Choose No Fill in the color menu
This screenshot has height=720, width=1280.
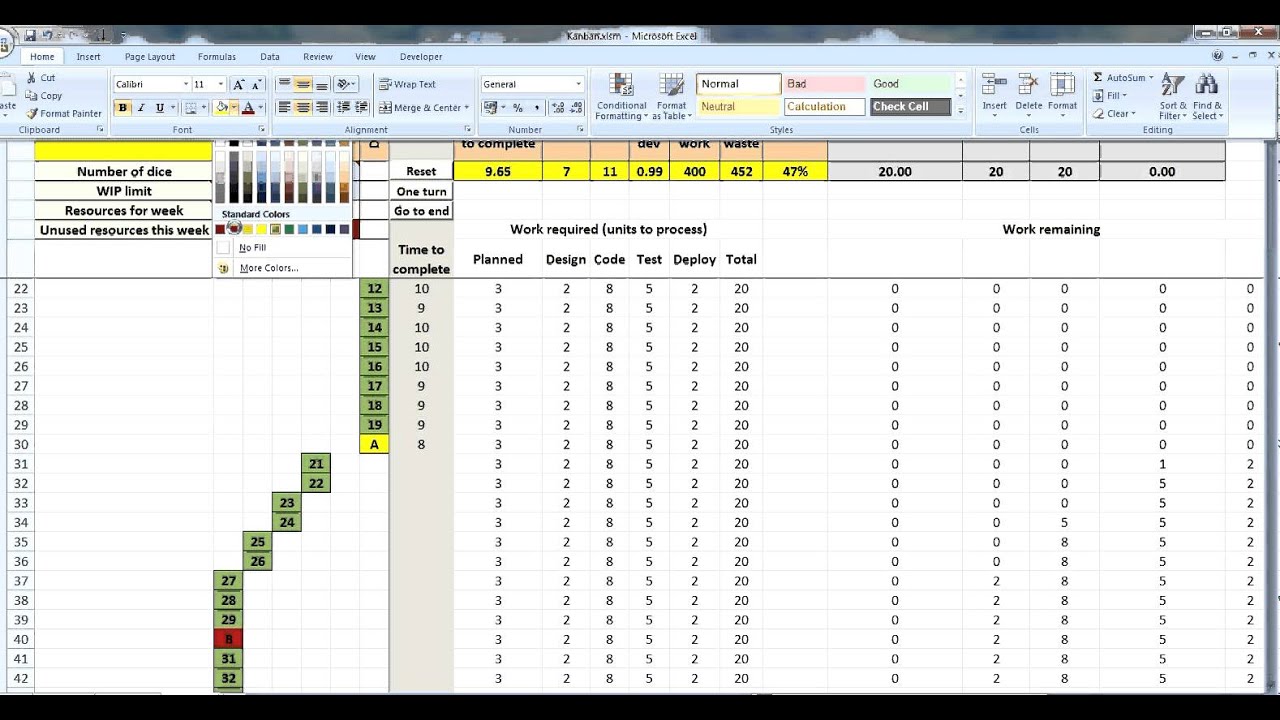[283, 248]
